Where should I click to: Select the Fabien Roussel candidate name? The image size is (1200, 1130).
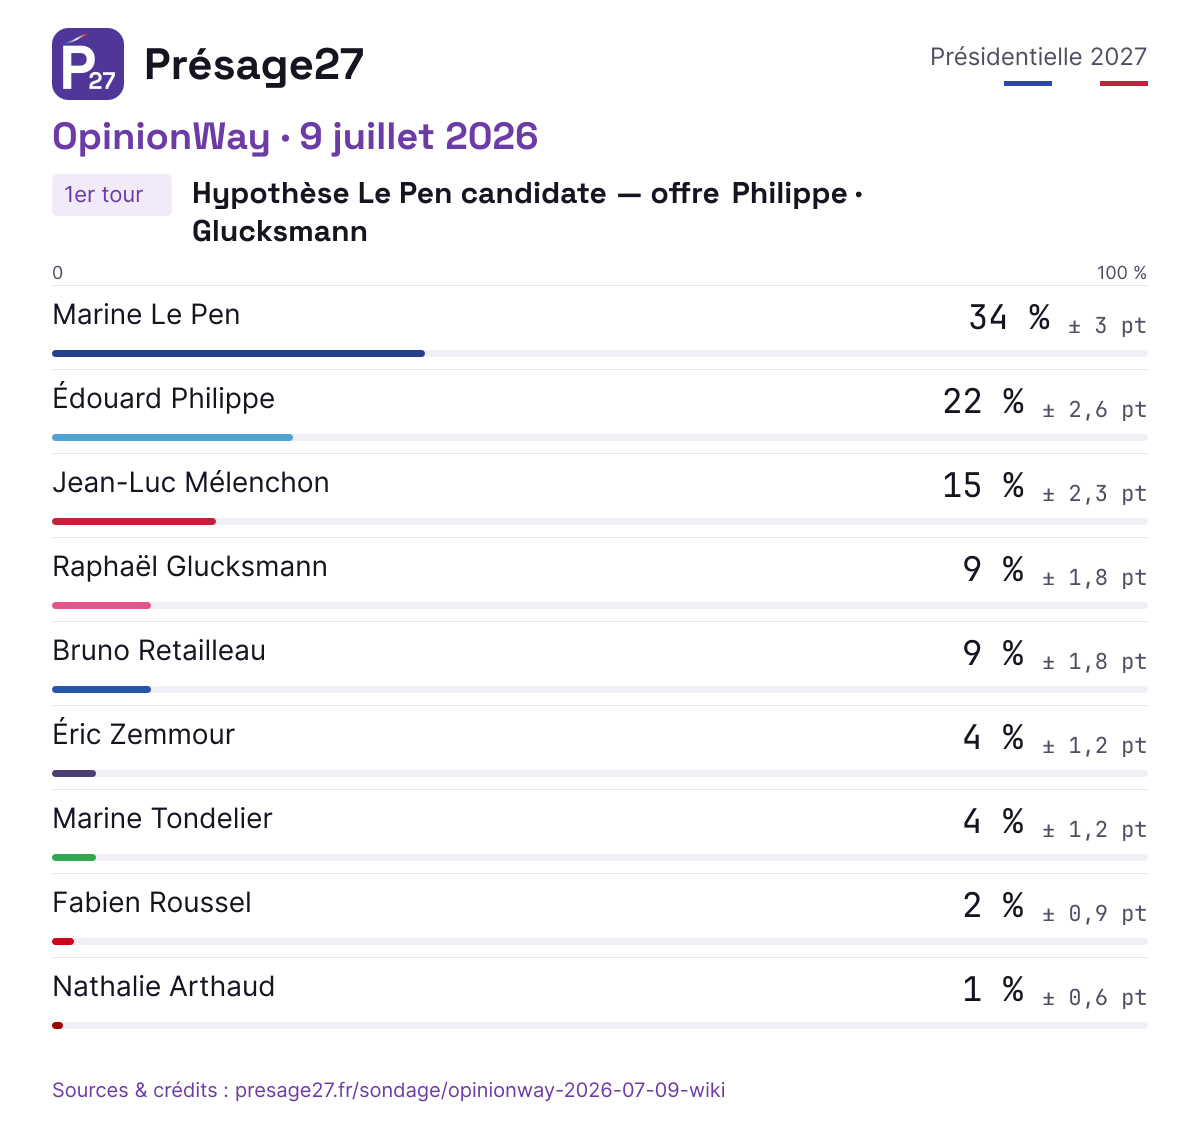(x=152, y=902)
